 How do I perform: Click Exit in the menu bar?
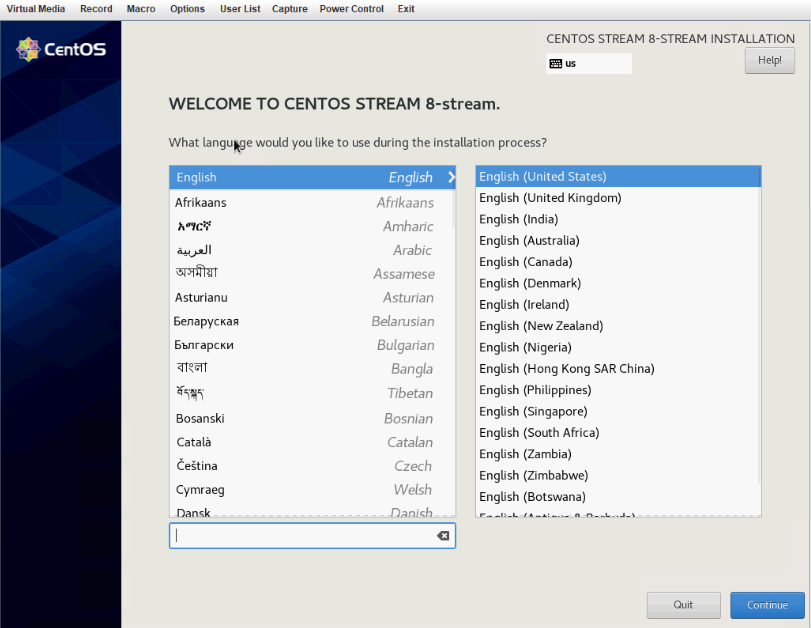pyautogui.click(x=406, y=9)
